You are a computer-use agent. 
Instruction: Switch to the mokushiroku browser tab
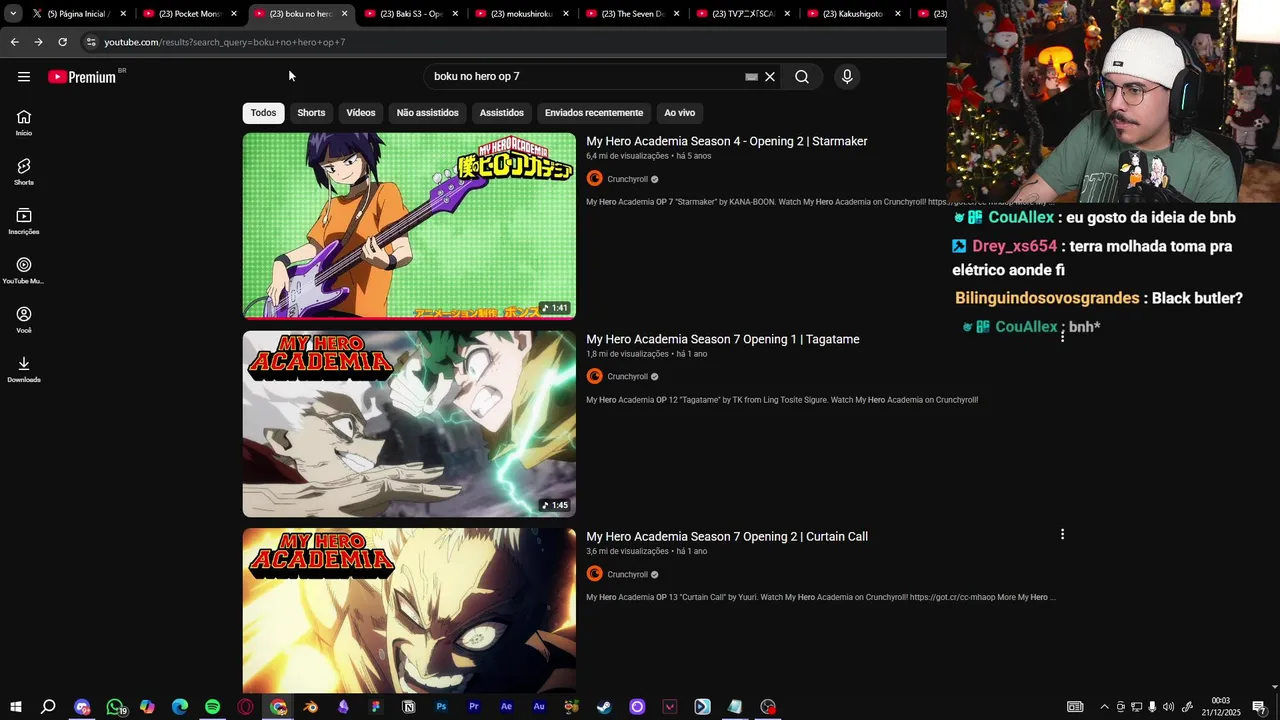[x=523, y=14]
